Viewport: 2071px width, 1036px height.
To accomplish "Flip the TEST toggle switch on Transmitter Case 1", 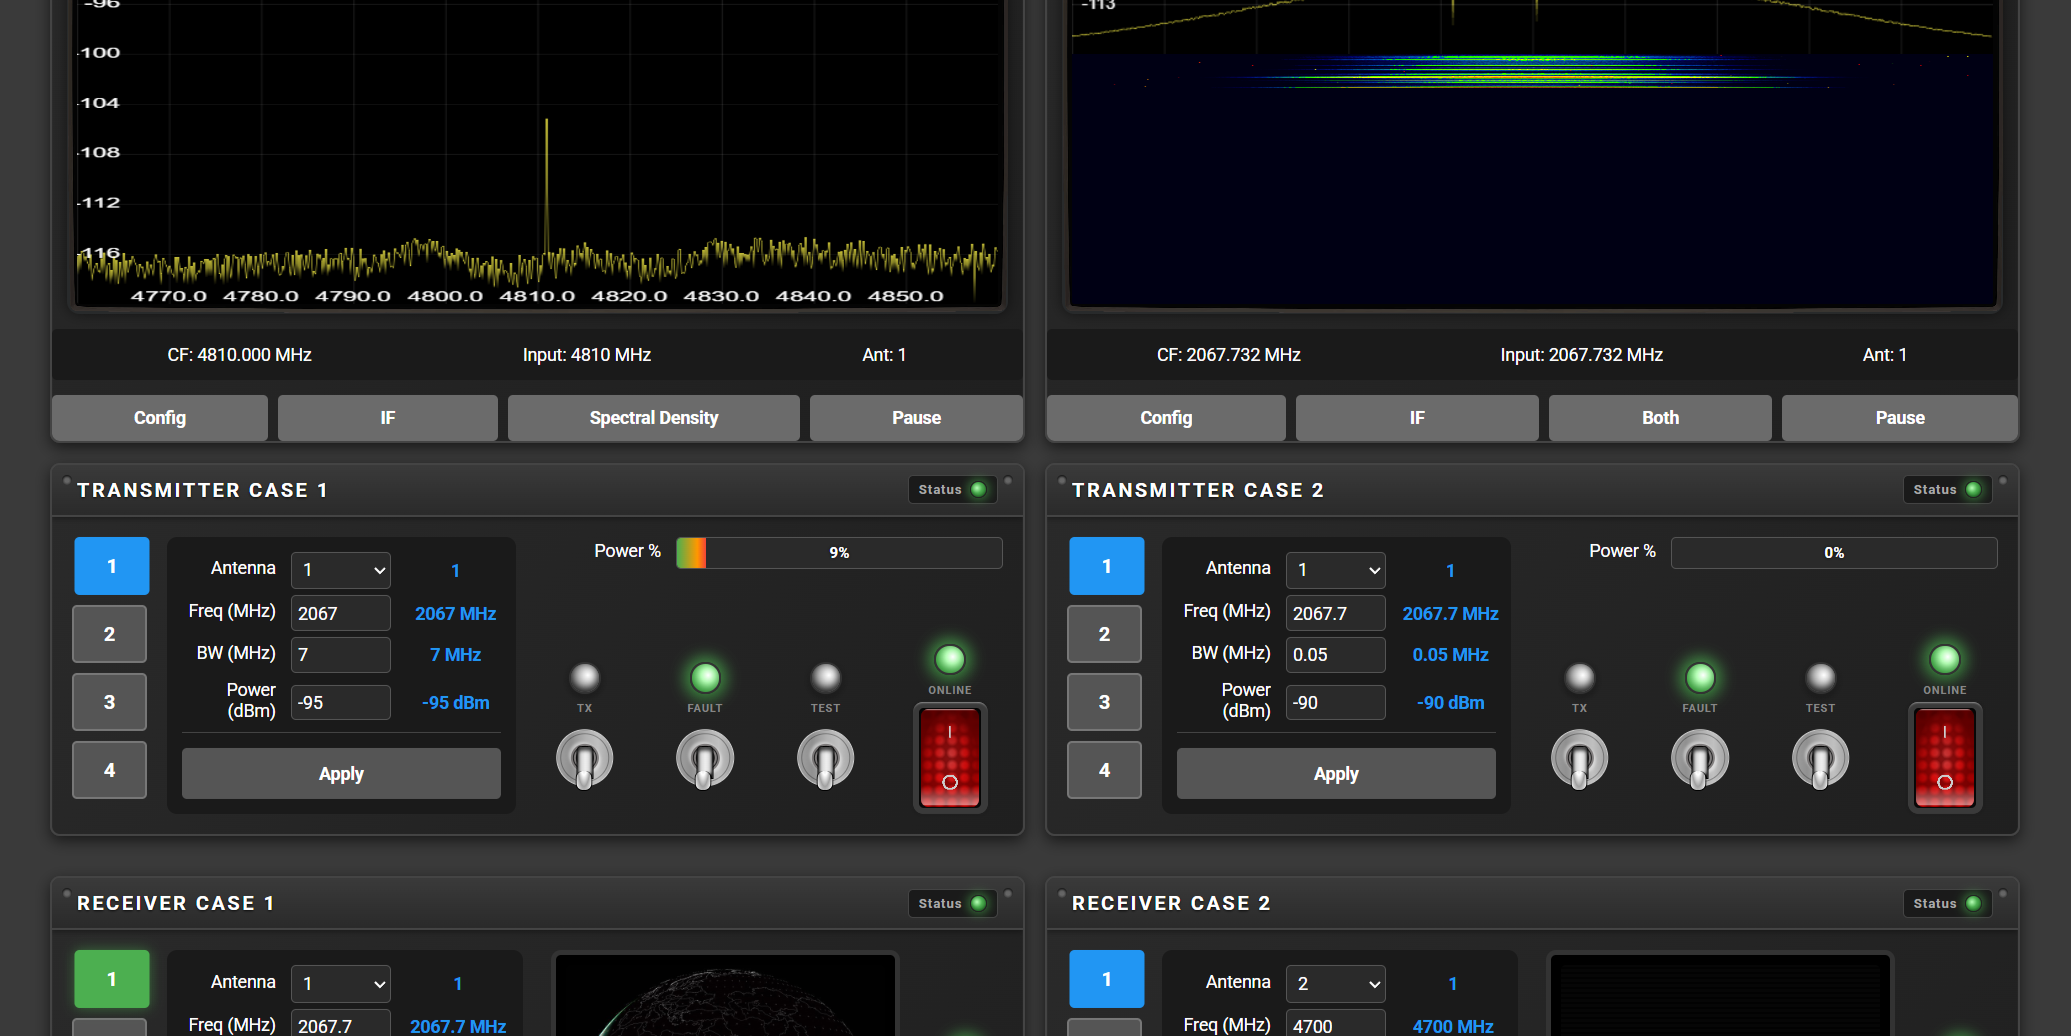I will [x=825, y=758].
